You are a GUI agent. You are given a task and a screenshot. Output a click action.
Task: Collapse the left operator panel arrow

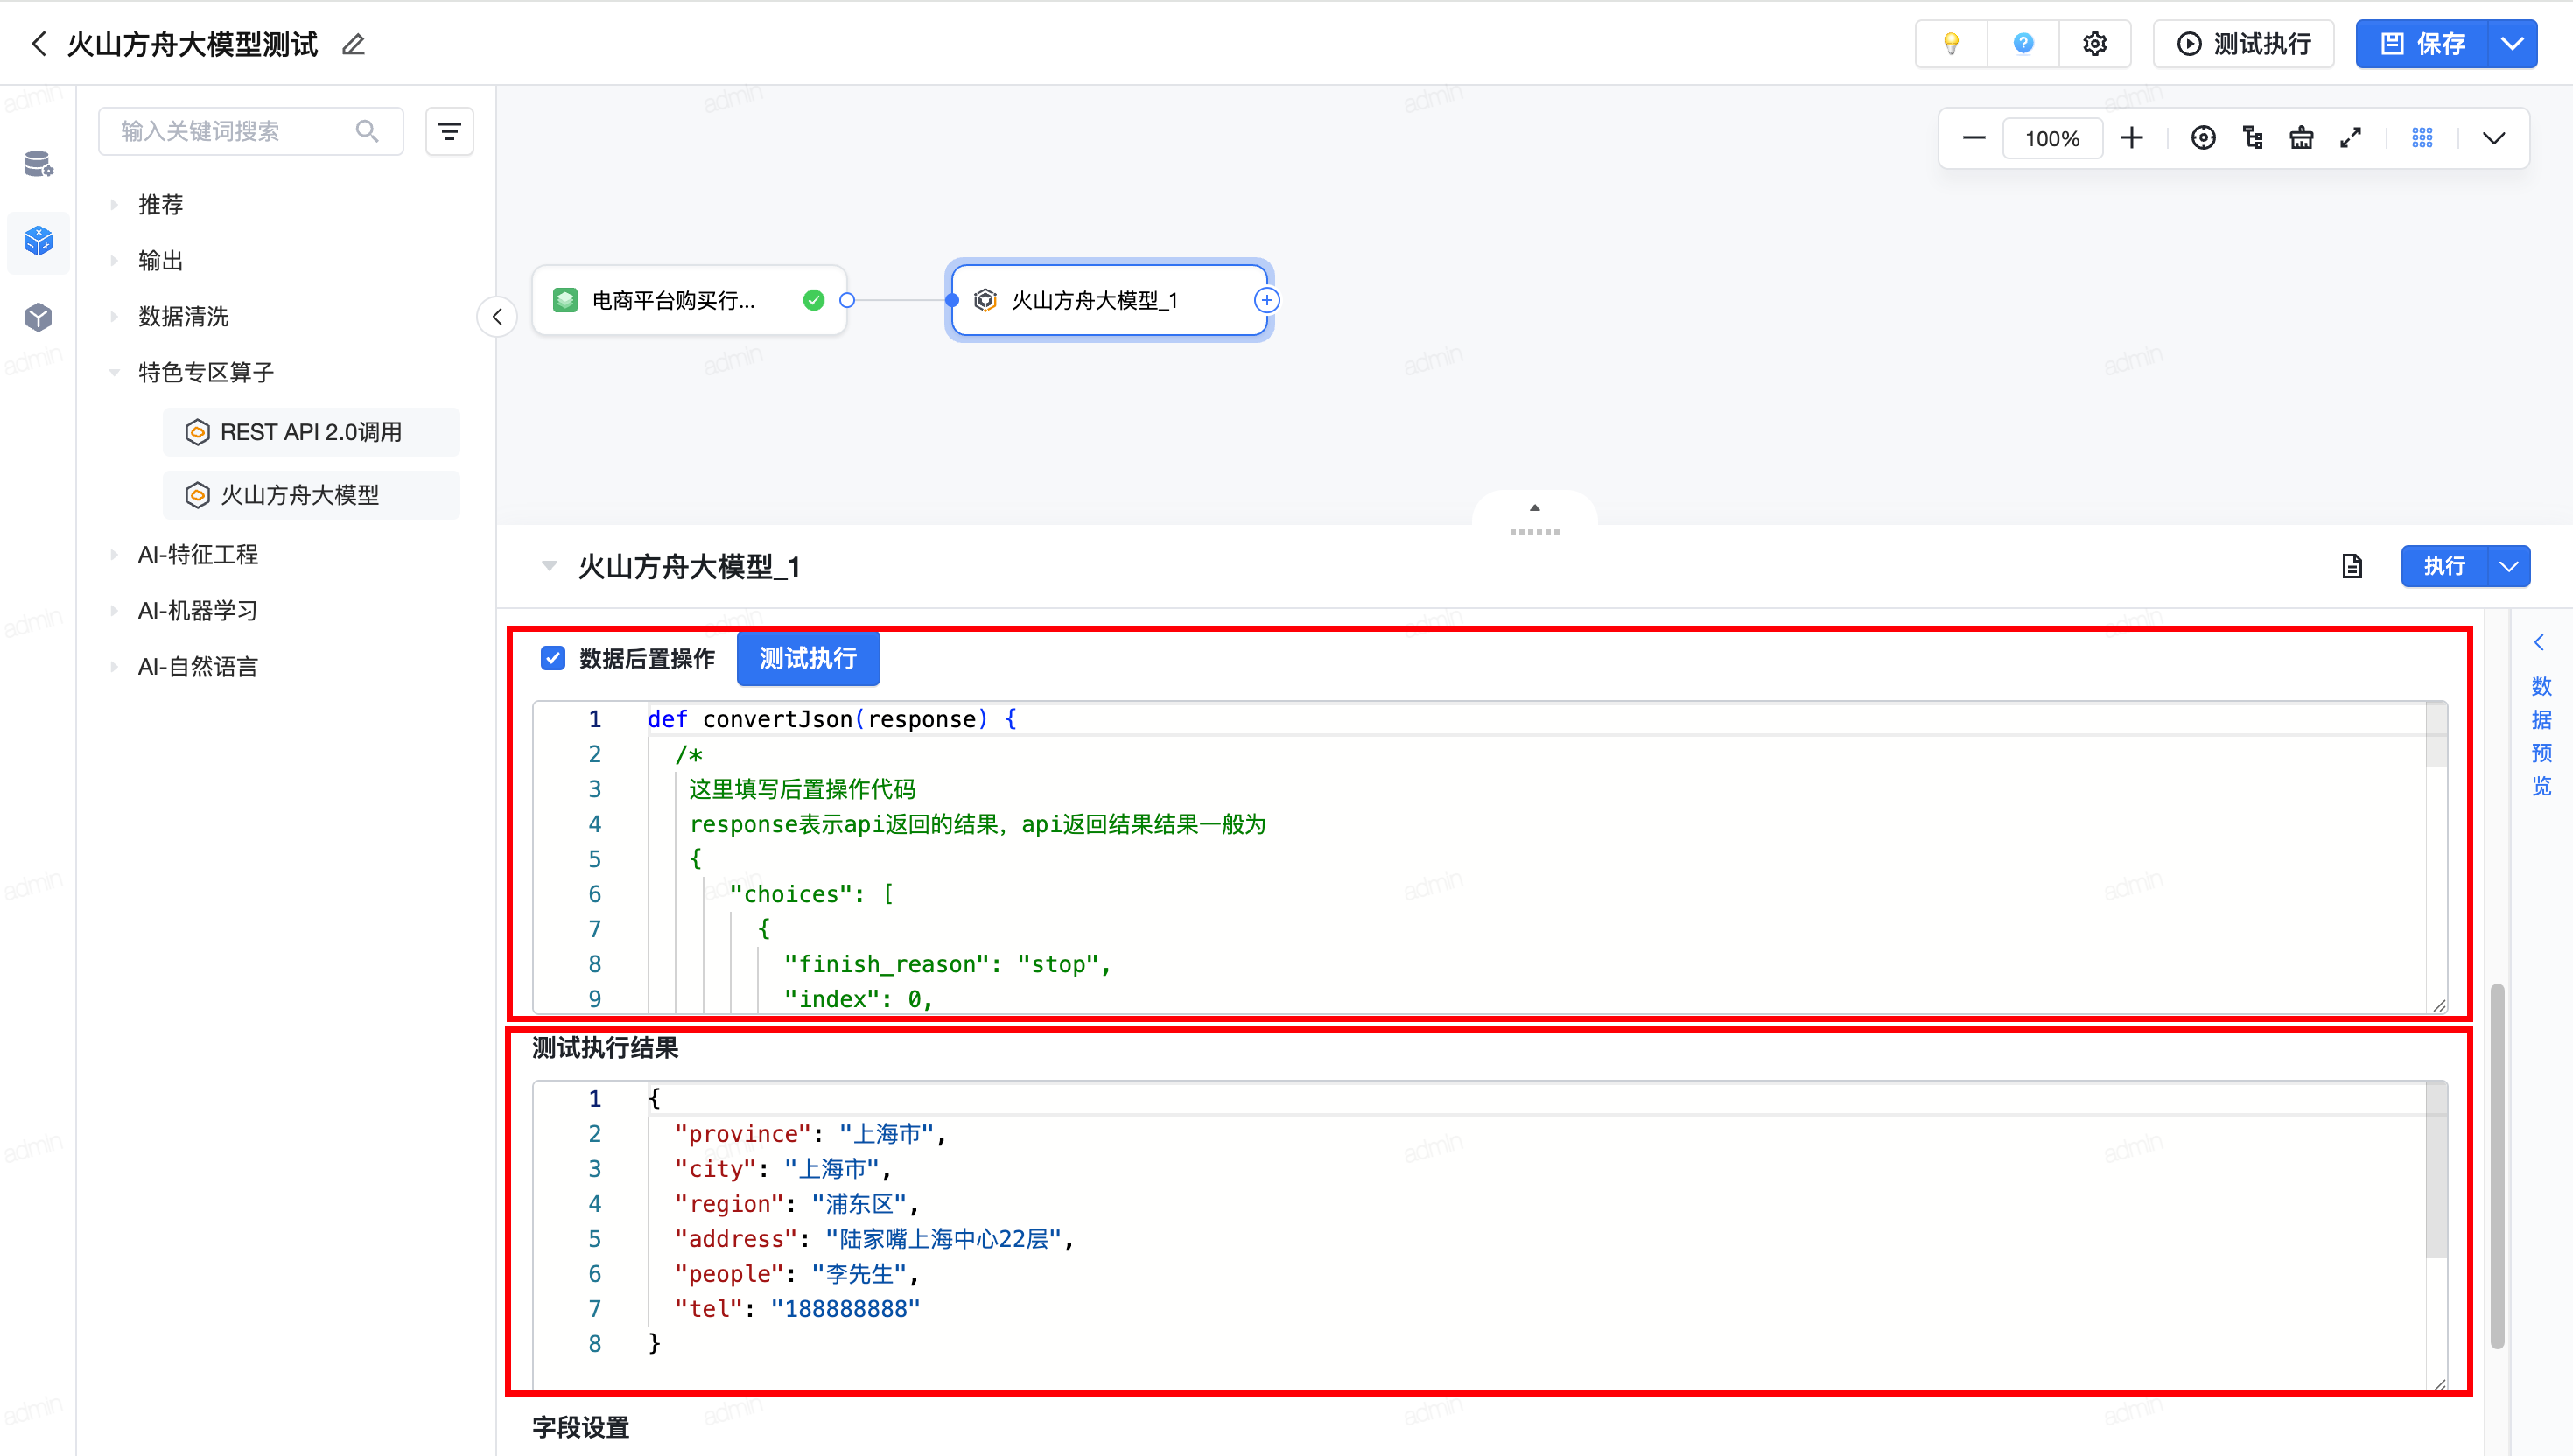click(497, 317)
